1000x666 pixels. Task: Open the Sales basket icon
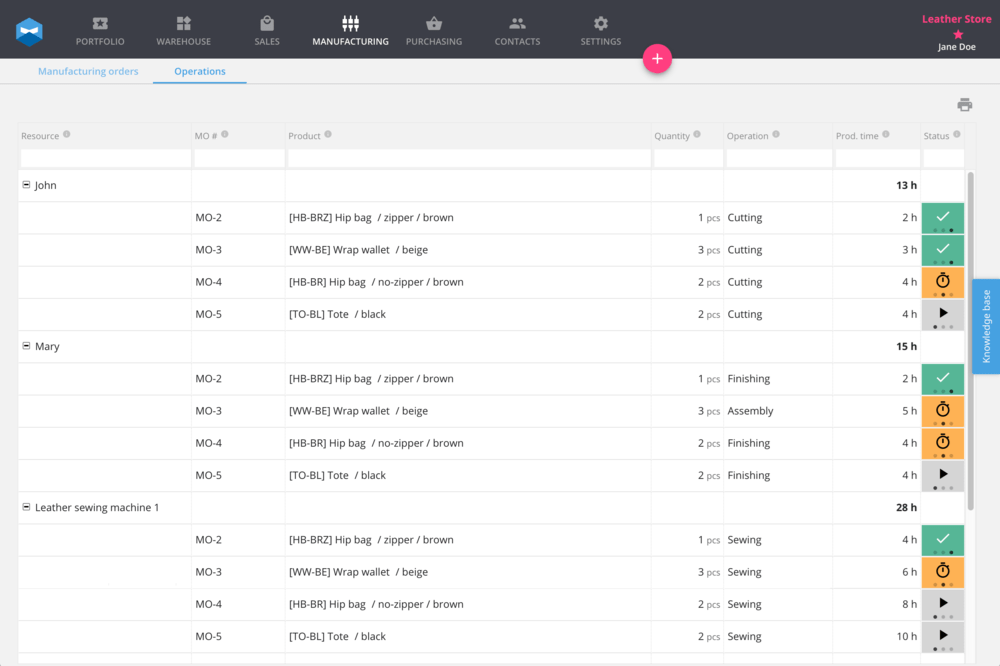pyautogui.click(x=266, y=24)
